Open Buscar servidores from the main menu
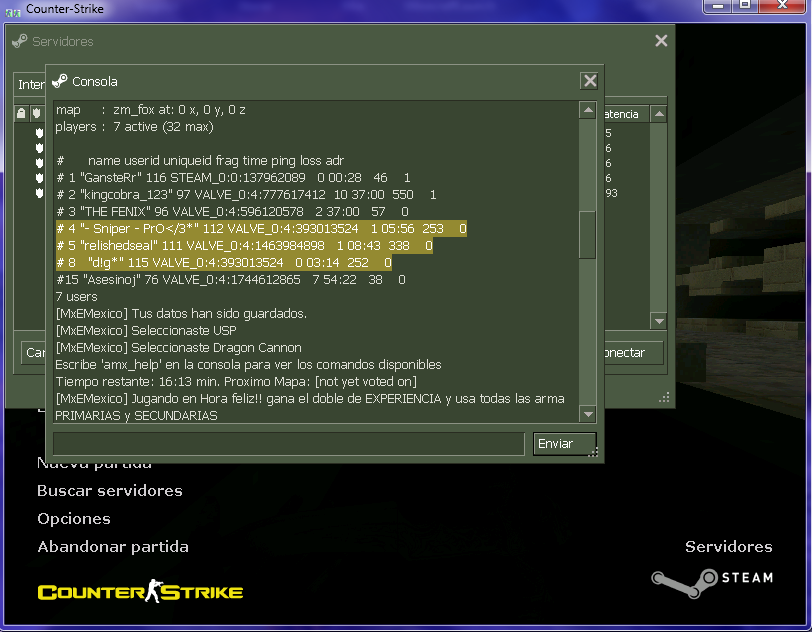 point(110,491)
